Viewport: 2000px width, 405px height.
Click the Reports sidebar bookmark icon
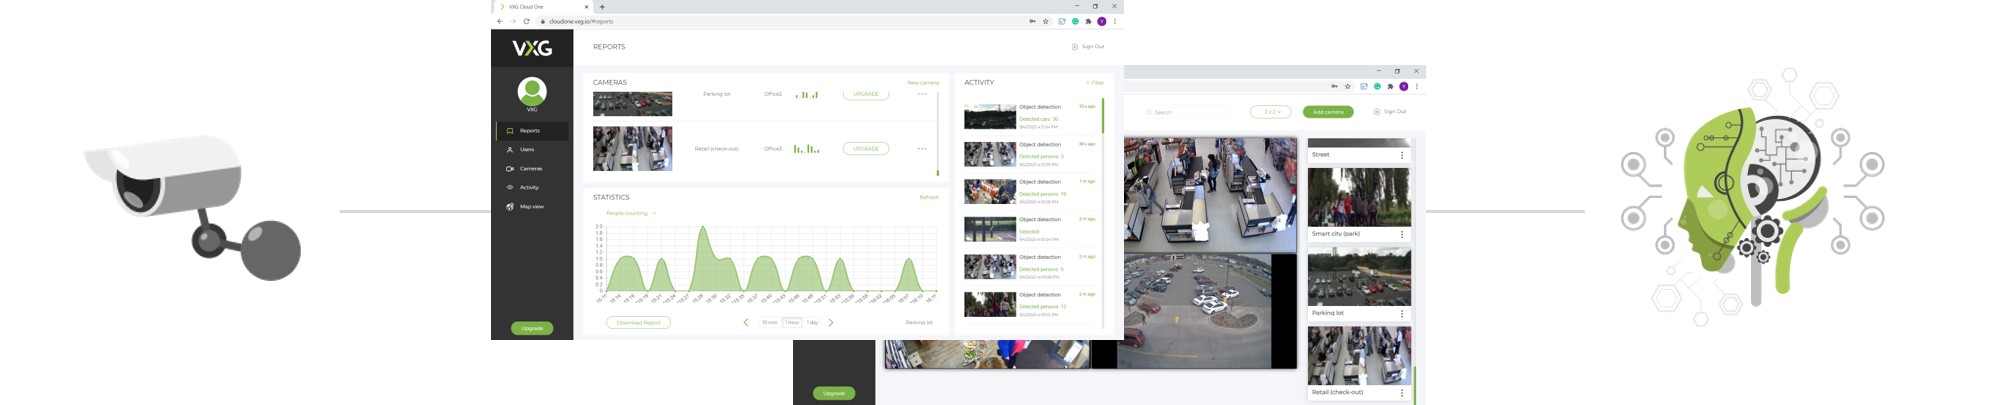pos(510,131)
